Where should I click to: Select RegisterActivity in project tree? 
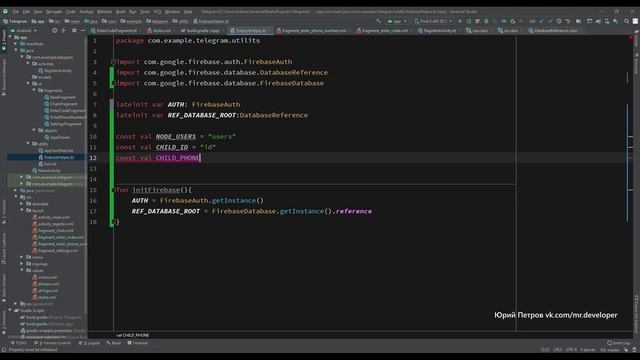pyautogui.click(x=58, y=71)
